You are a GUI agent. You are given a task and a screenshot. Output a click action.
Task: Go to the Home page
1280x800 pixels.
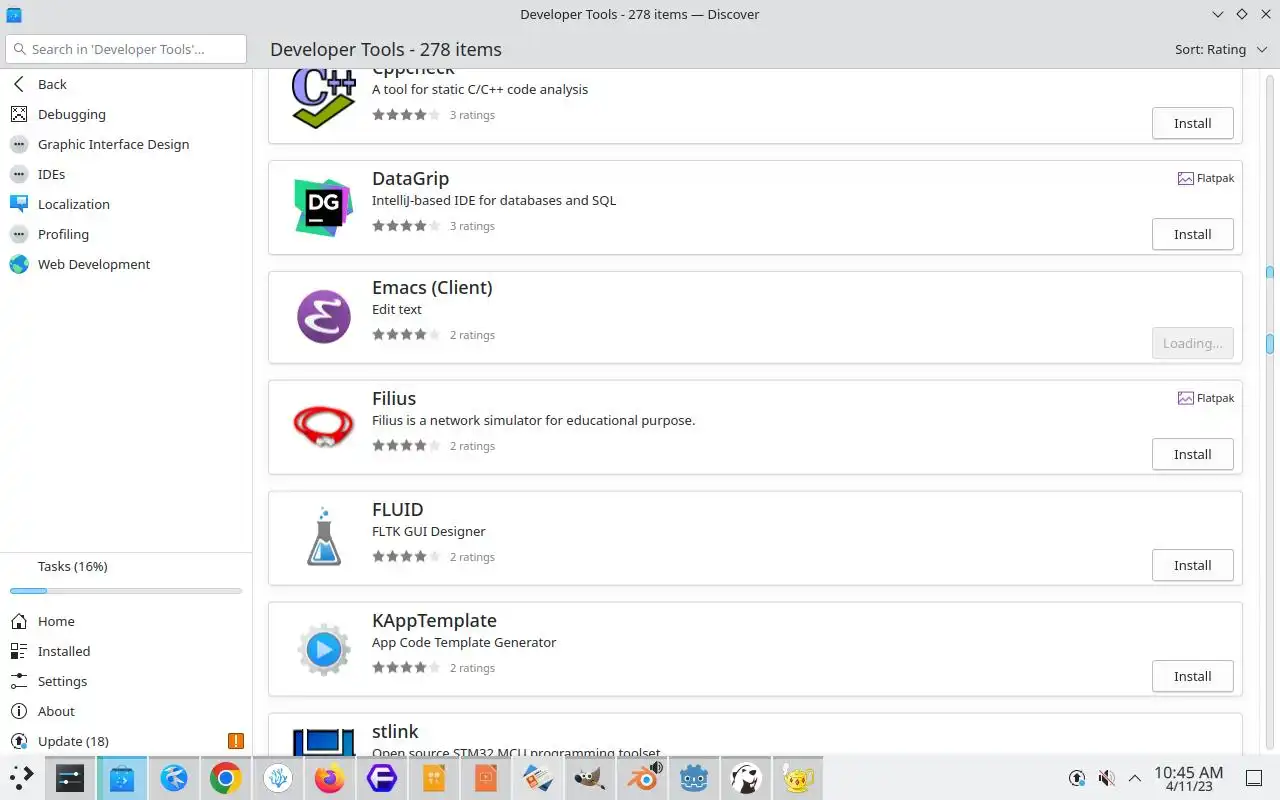(126, 621)
